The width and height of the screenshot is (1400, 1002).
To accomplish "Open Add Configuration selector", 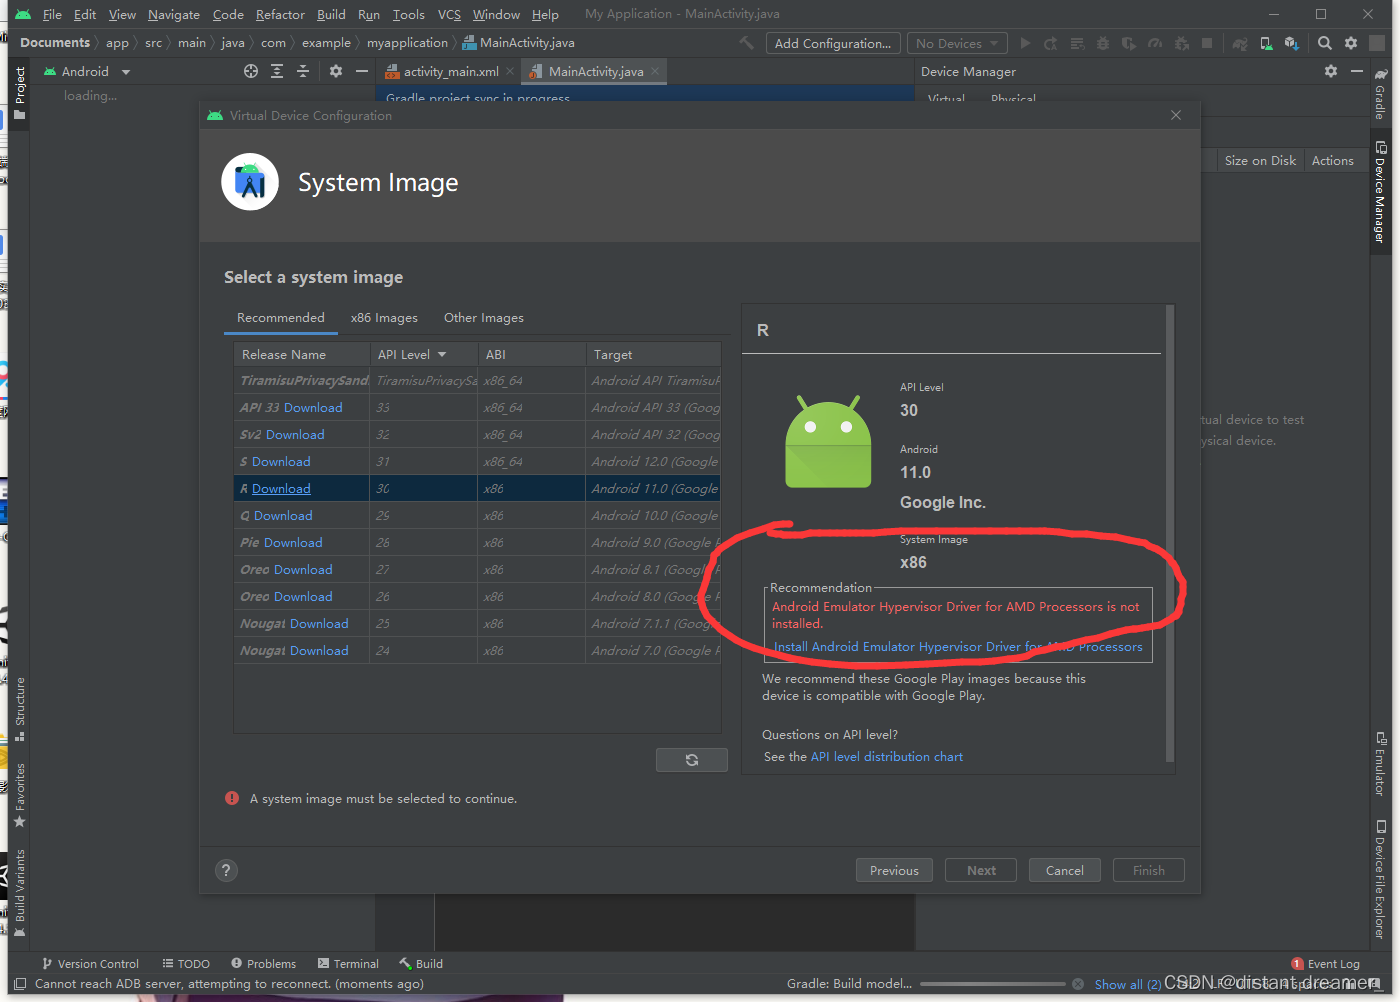I will click(833, 43).
